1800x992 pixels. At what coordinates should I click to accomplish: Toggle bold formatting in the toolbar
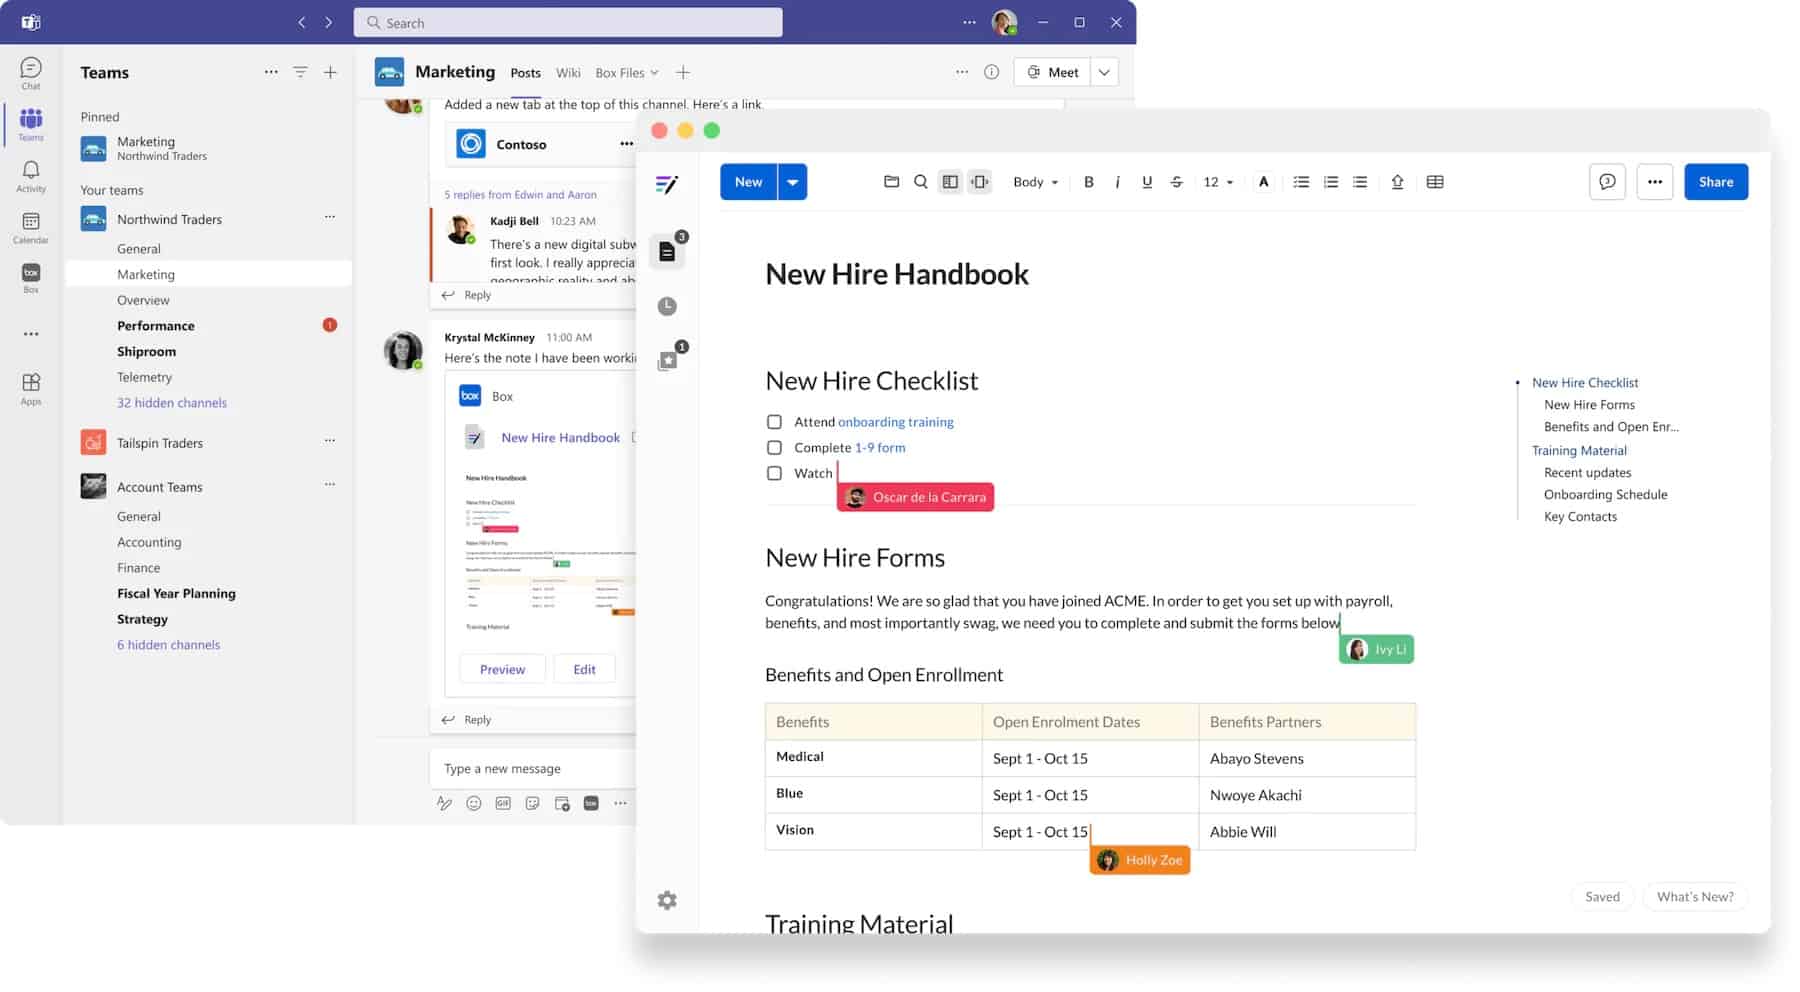click(1089, 182)
